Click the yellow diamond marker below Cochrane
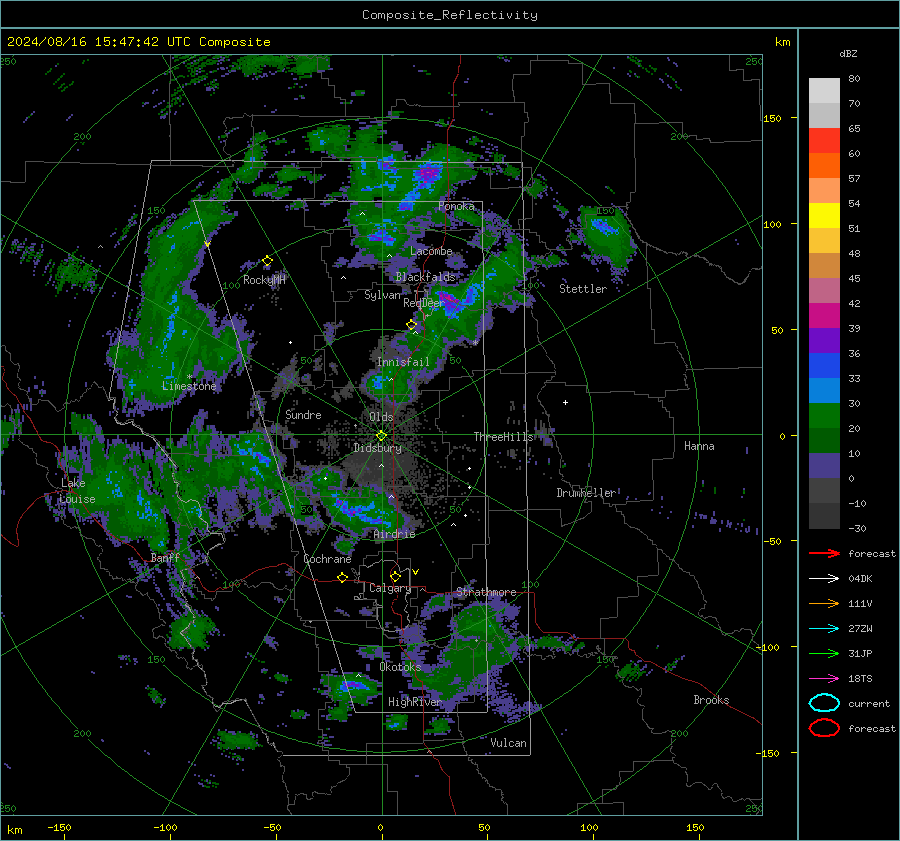900x841 pixels. pyautogui.click(x=342, y=577)
